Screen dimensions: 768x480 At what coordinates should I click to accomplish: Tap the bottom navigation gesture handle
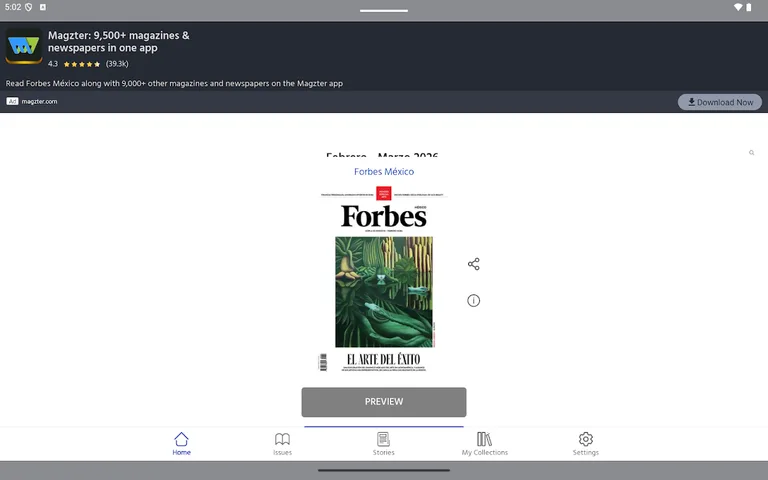(x=384, y=470)
